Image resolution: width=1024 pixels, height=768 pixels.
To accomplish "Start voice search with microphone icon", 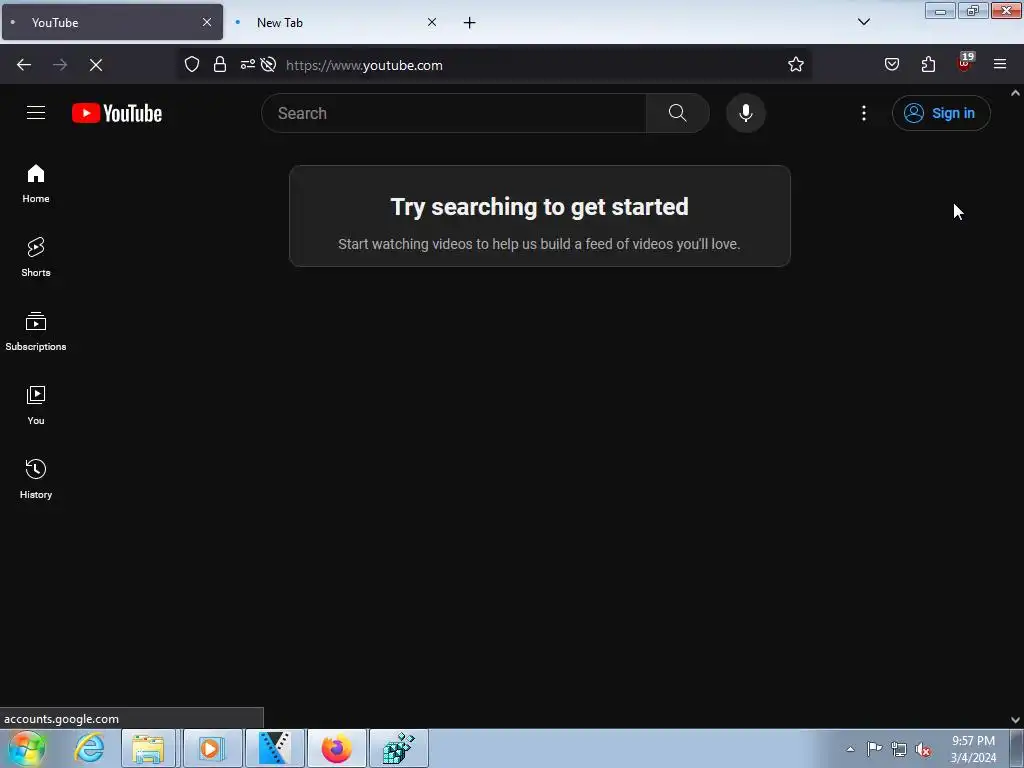I will 745,113.
